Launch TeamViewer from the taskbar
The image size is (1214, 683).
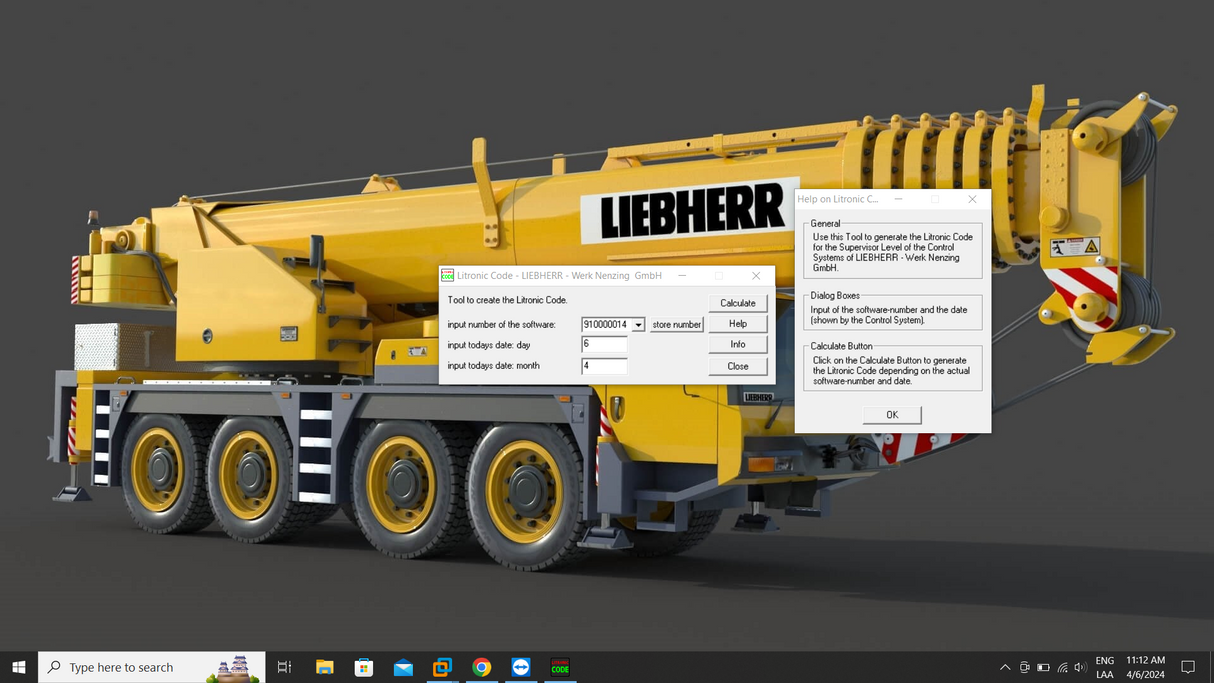[x=520, y=667]
